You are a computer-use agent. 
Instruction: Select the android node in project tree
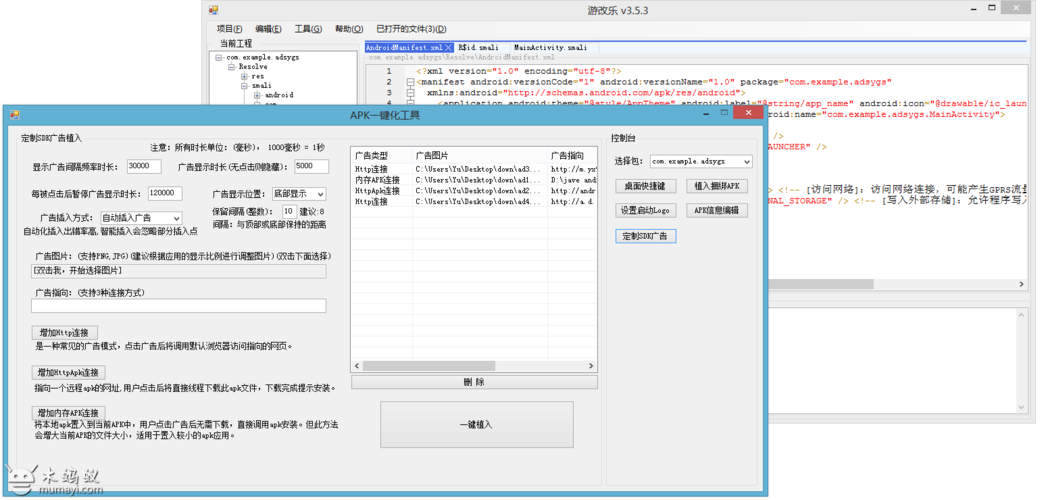(x=278, y=95)
